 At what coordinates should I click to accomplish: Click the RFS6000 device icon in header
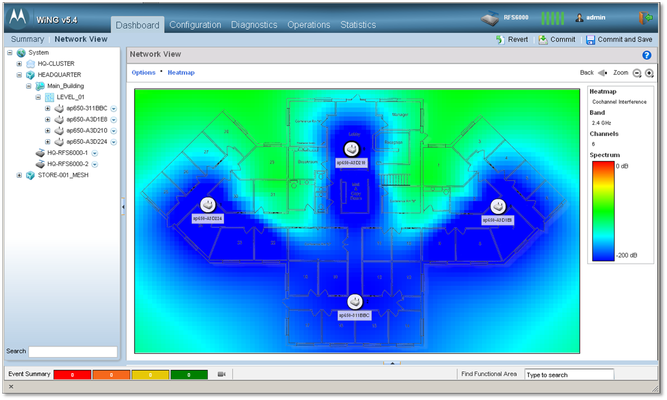(490, 18)
